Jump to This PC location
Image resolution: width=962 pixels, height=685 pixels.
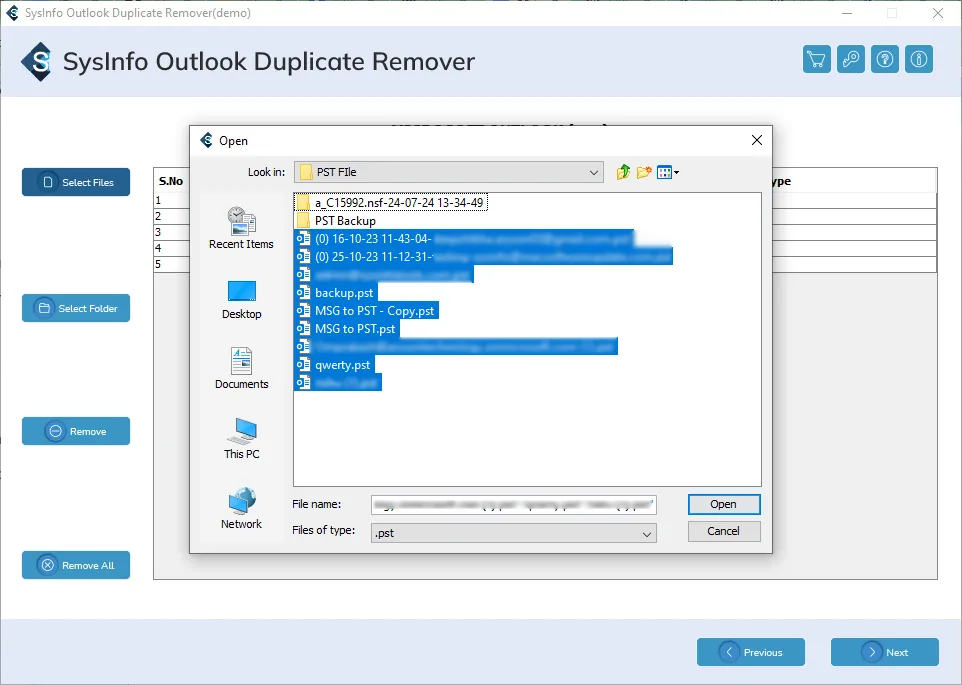click(x=241, y=438)
